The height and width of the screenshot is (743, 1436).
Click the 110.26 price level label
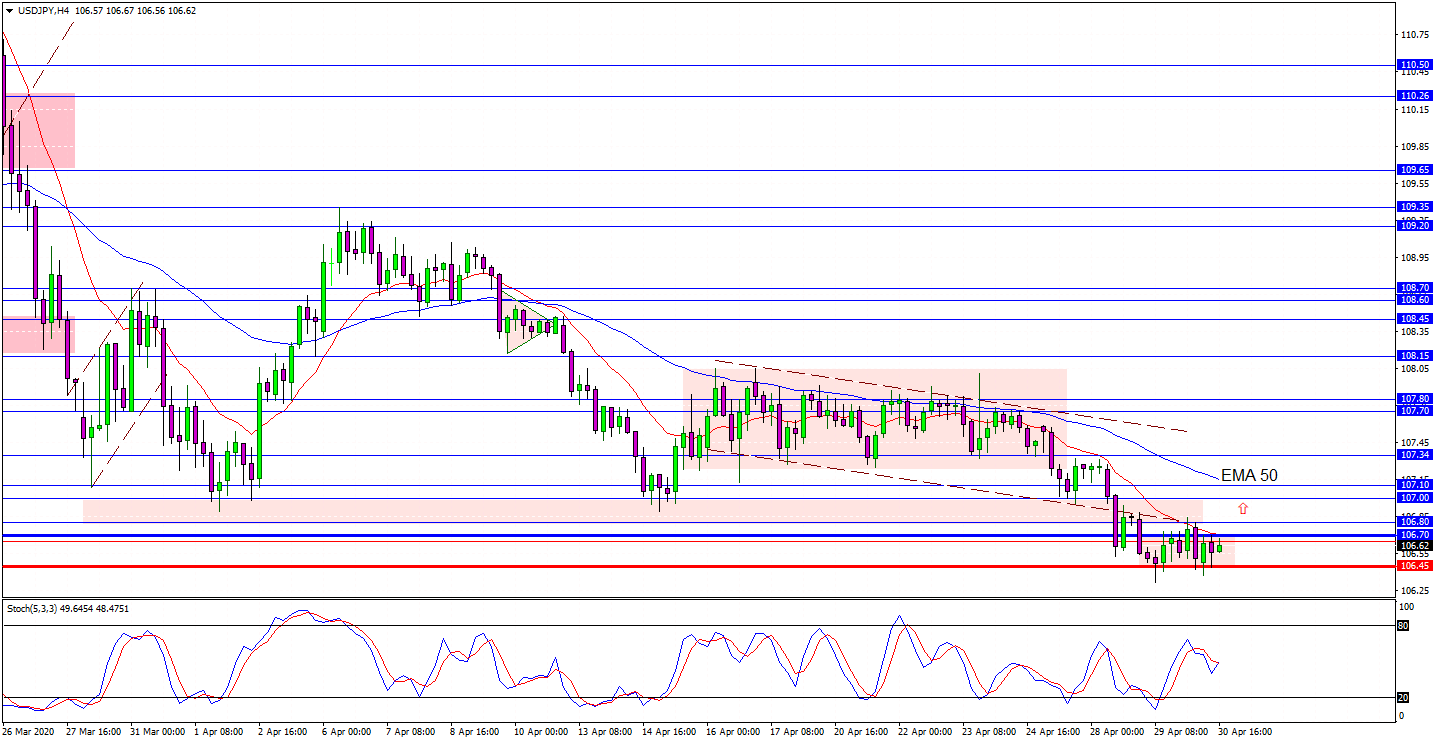(1415, 96)
